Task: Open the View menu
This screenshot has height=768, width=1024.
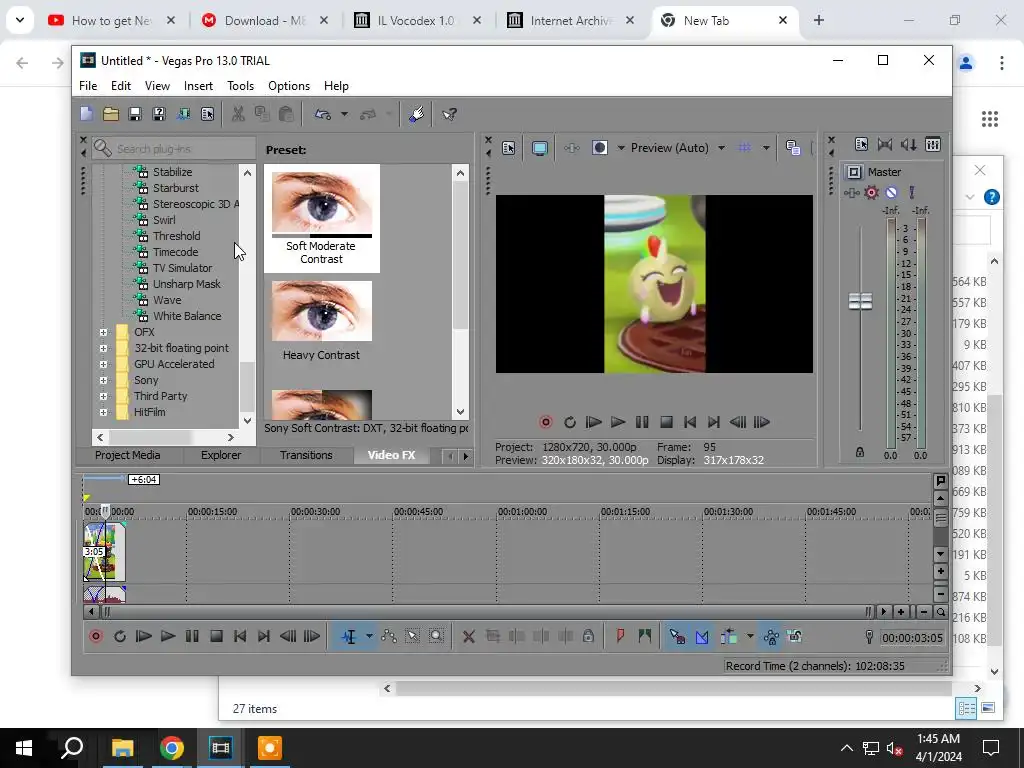Action: [x=157, y=86]
